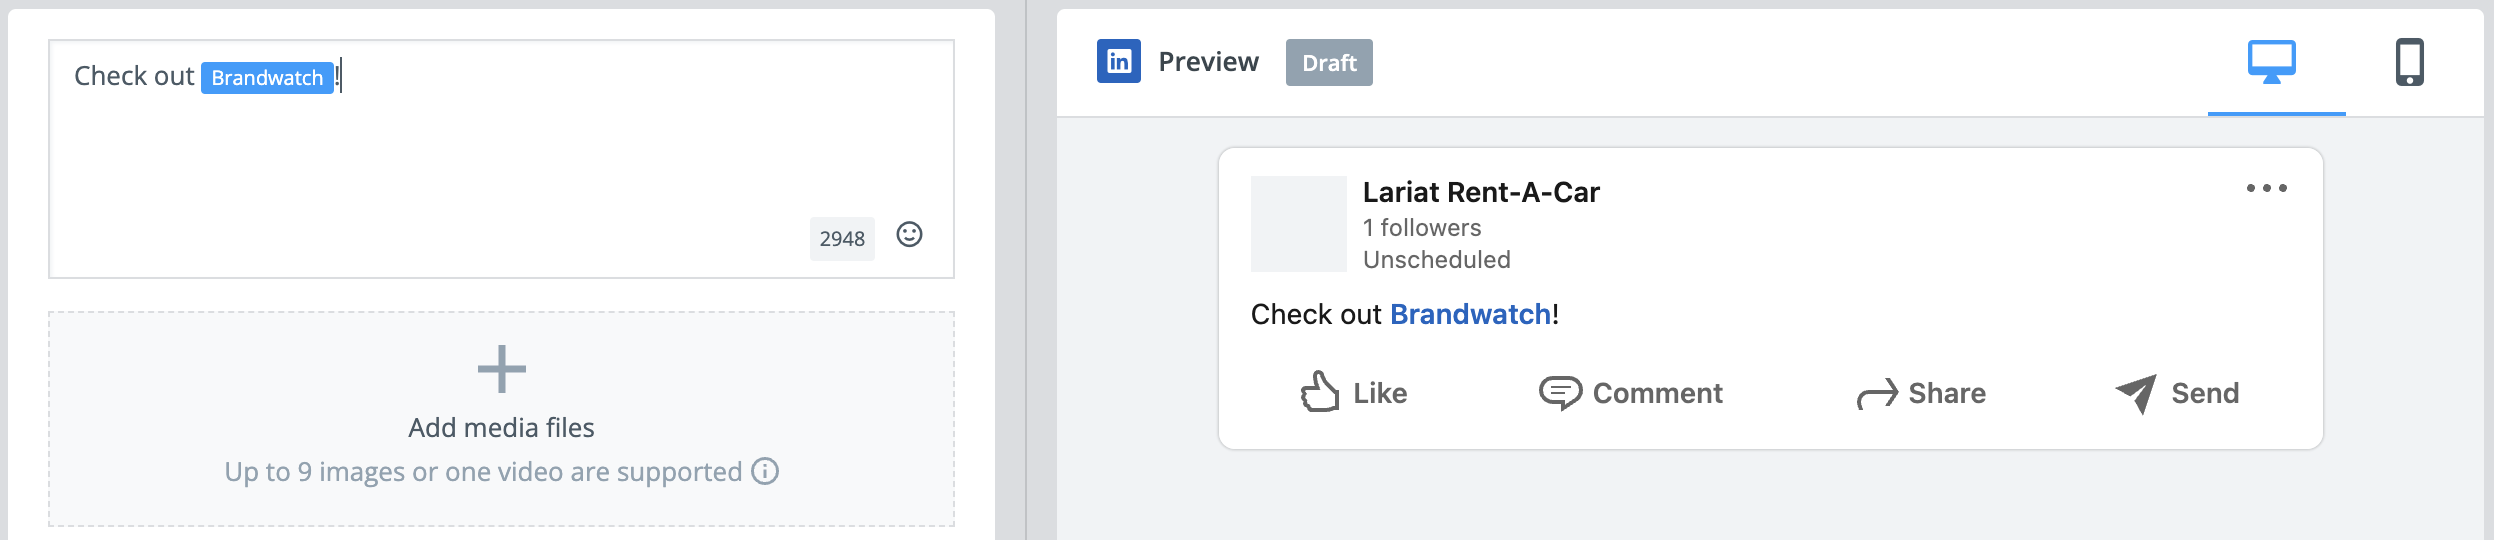Viewport: 2494px width, 540px height.
Task: Click the Send paper plane button
Action: tap(2177, 393)
